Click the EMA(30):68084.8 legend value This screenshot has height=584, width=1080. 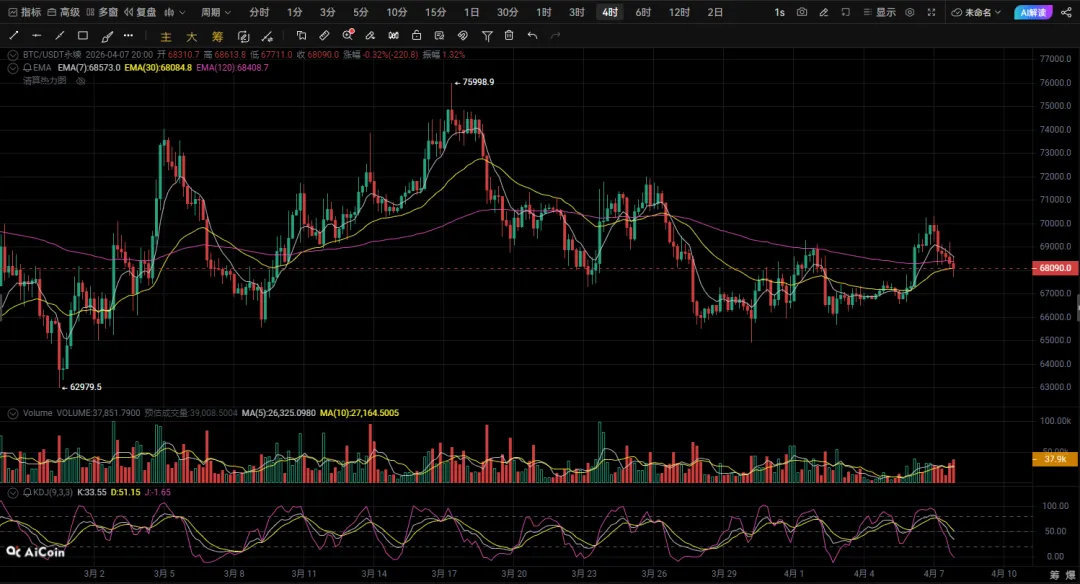tap(158, 67)
